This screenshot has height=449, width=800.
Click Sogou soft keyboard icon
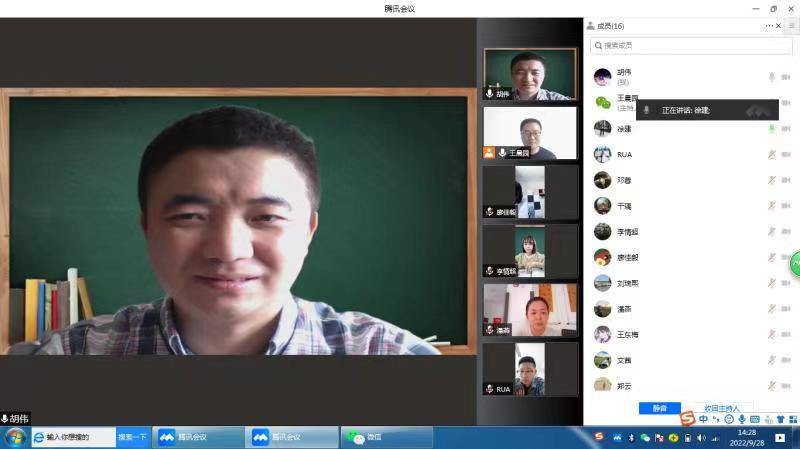coord(755,419)
